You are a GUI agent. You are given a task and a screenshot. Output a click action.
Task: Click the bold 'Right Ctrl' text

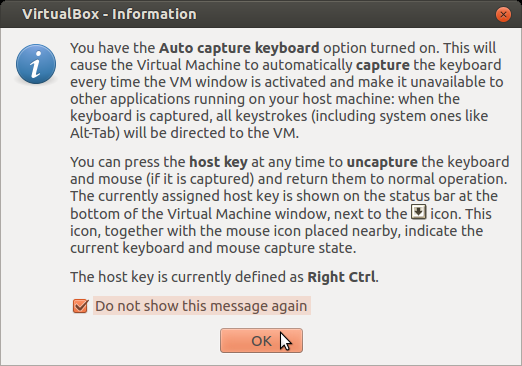click(x=341, y=277)
